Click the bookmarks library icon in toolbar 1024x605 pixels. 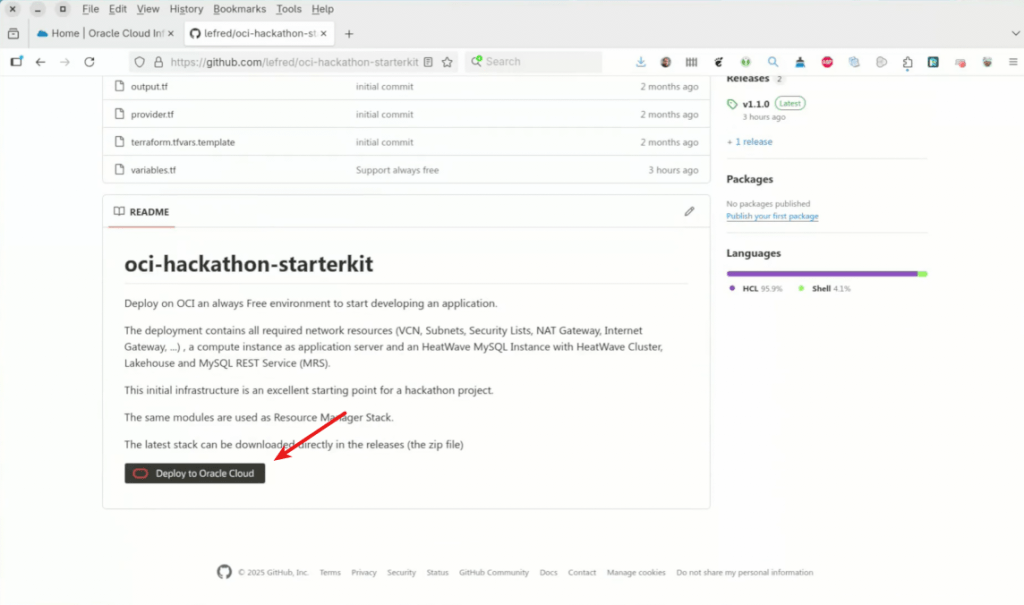point(692,62)
